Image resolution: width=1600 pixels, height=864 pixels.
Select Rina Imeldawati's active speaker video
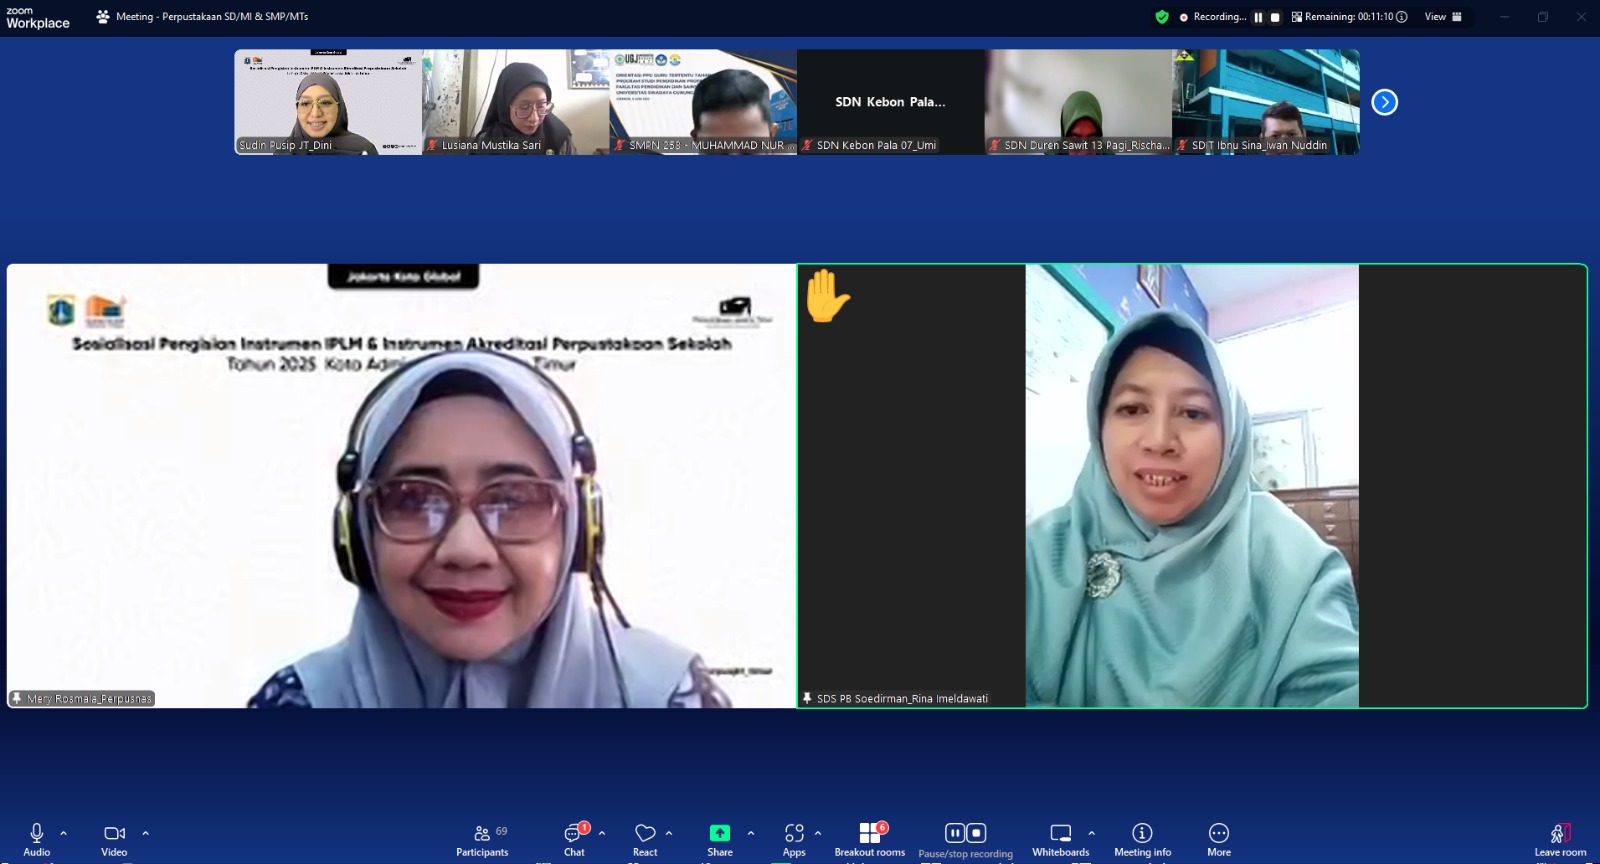(1192, 486)
